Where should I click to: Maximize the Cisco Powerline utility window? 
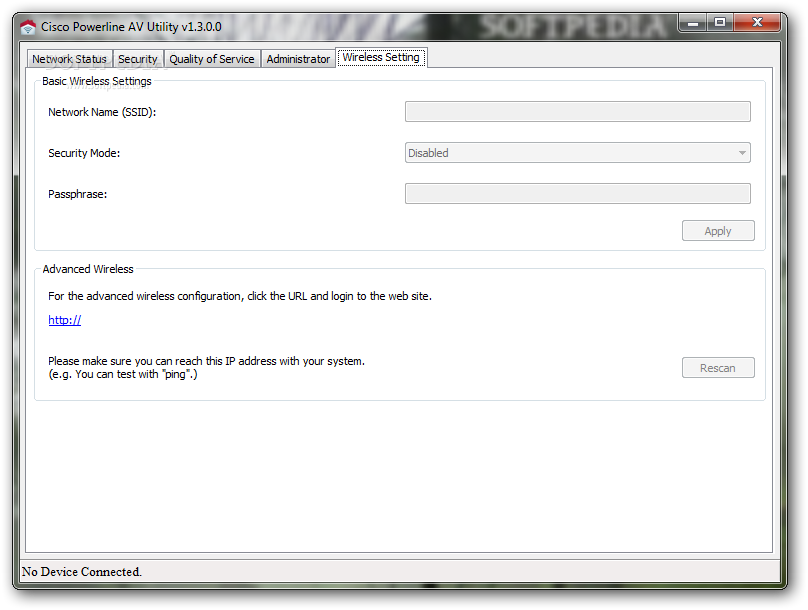720,23
